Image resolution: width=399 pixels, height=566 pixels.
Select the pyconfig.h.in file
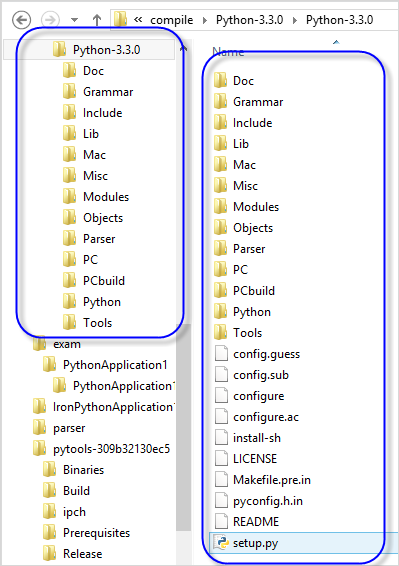coord(268,501)
